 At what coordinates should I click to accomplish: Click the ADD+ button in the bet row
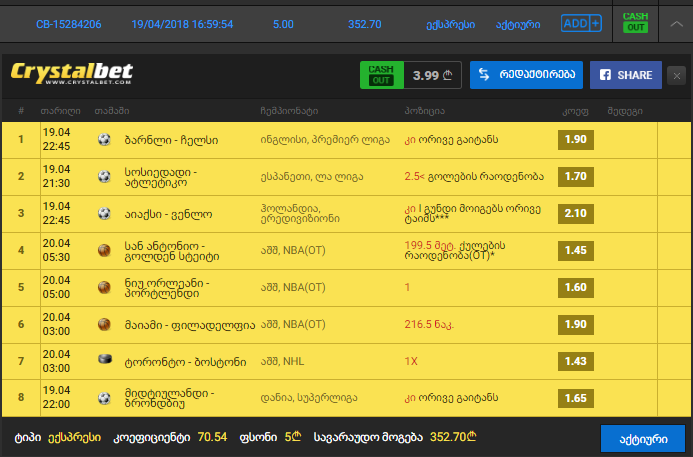coord(581,23)
